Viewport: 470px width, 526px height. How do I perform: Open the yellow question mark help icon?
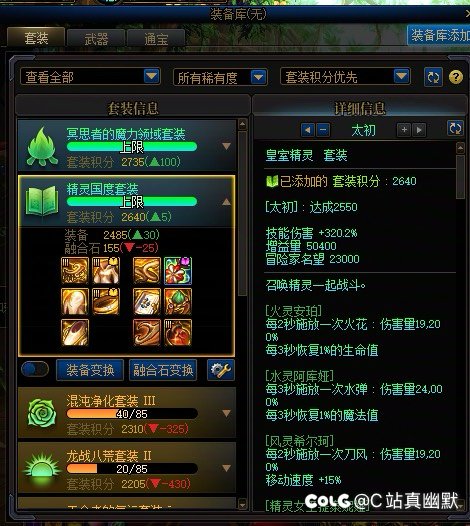456,77
